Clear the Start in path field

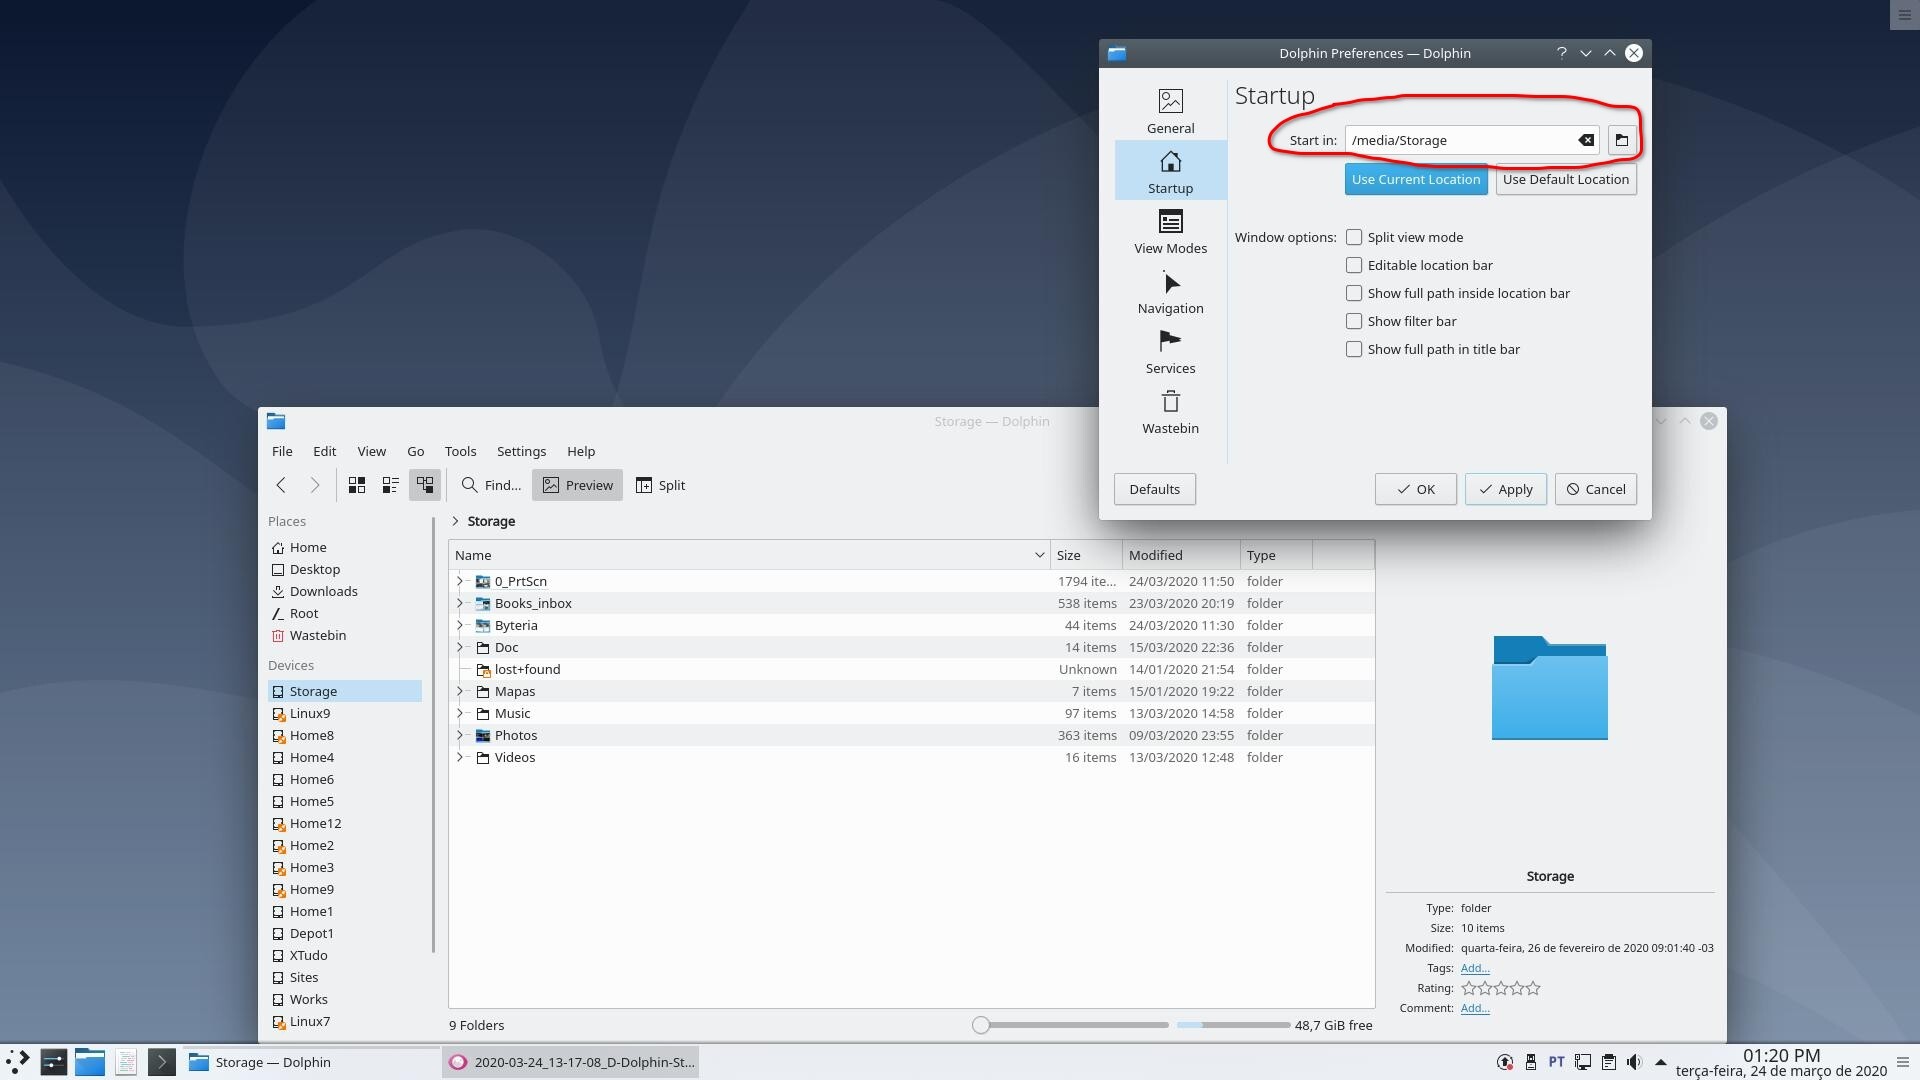[1586, 140]
